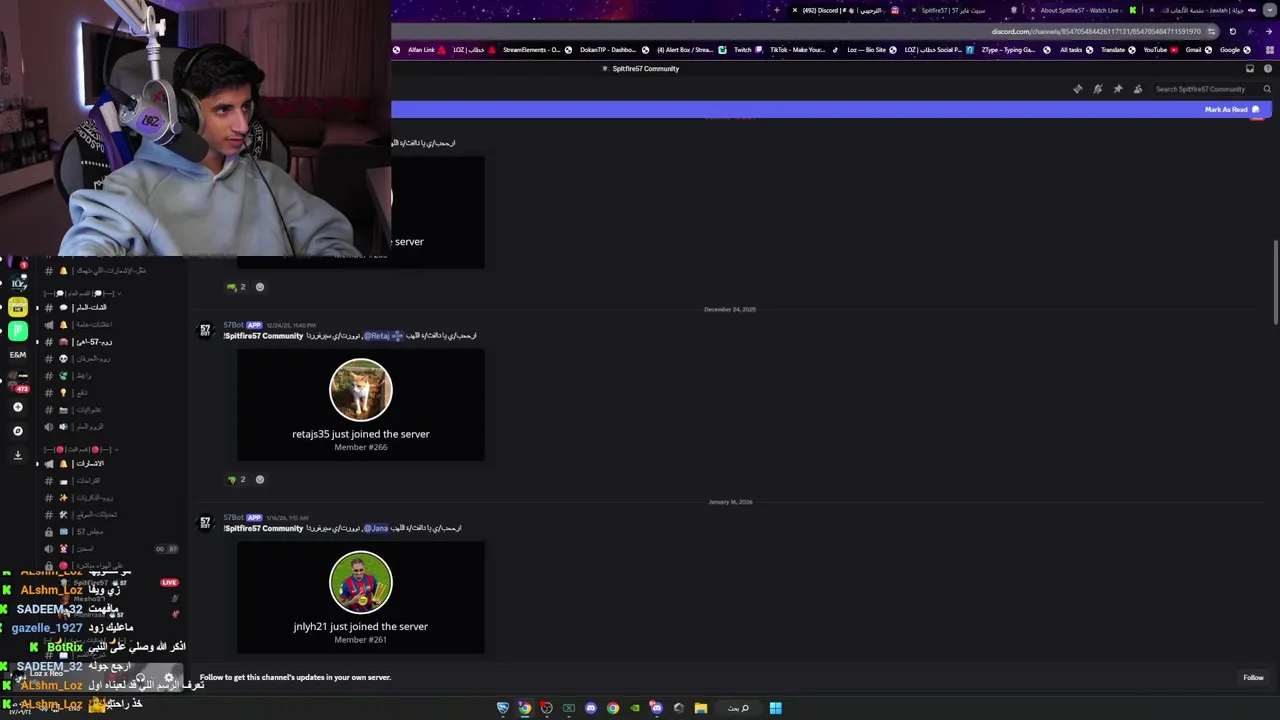
Task: Open a new browser tab plus button
Action: (x=777, y=10)
